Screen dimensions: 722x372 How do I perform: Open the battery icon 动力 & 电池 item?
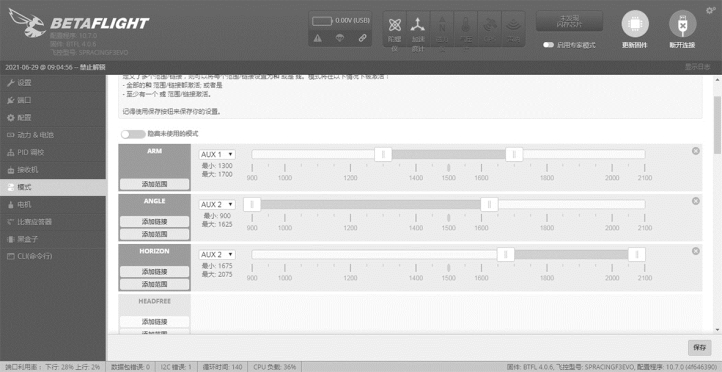pyautogui.click(x=53, y=135)
